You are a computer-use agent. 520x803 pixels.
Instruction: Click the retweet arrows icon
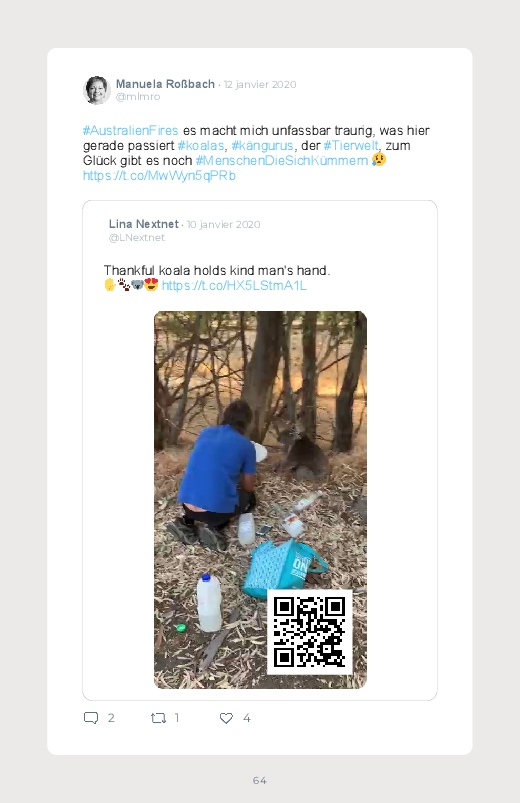[x=158, y=718]
